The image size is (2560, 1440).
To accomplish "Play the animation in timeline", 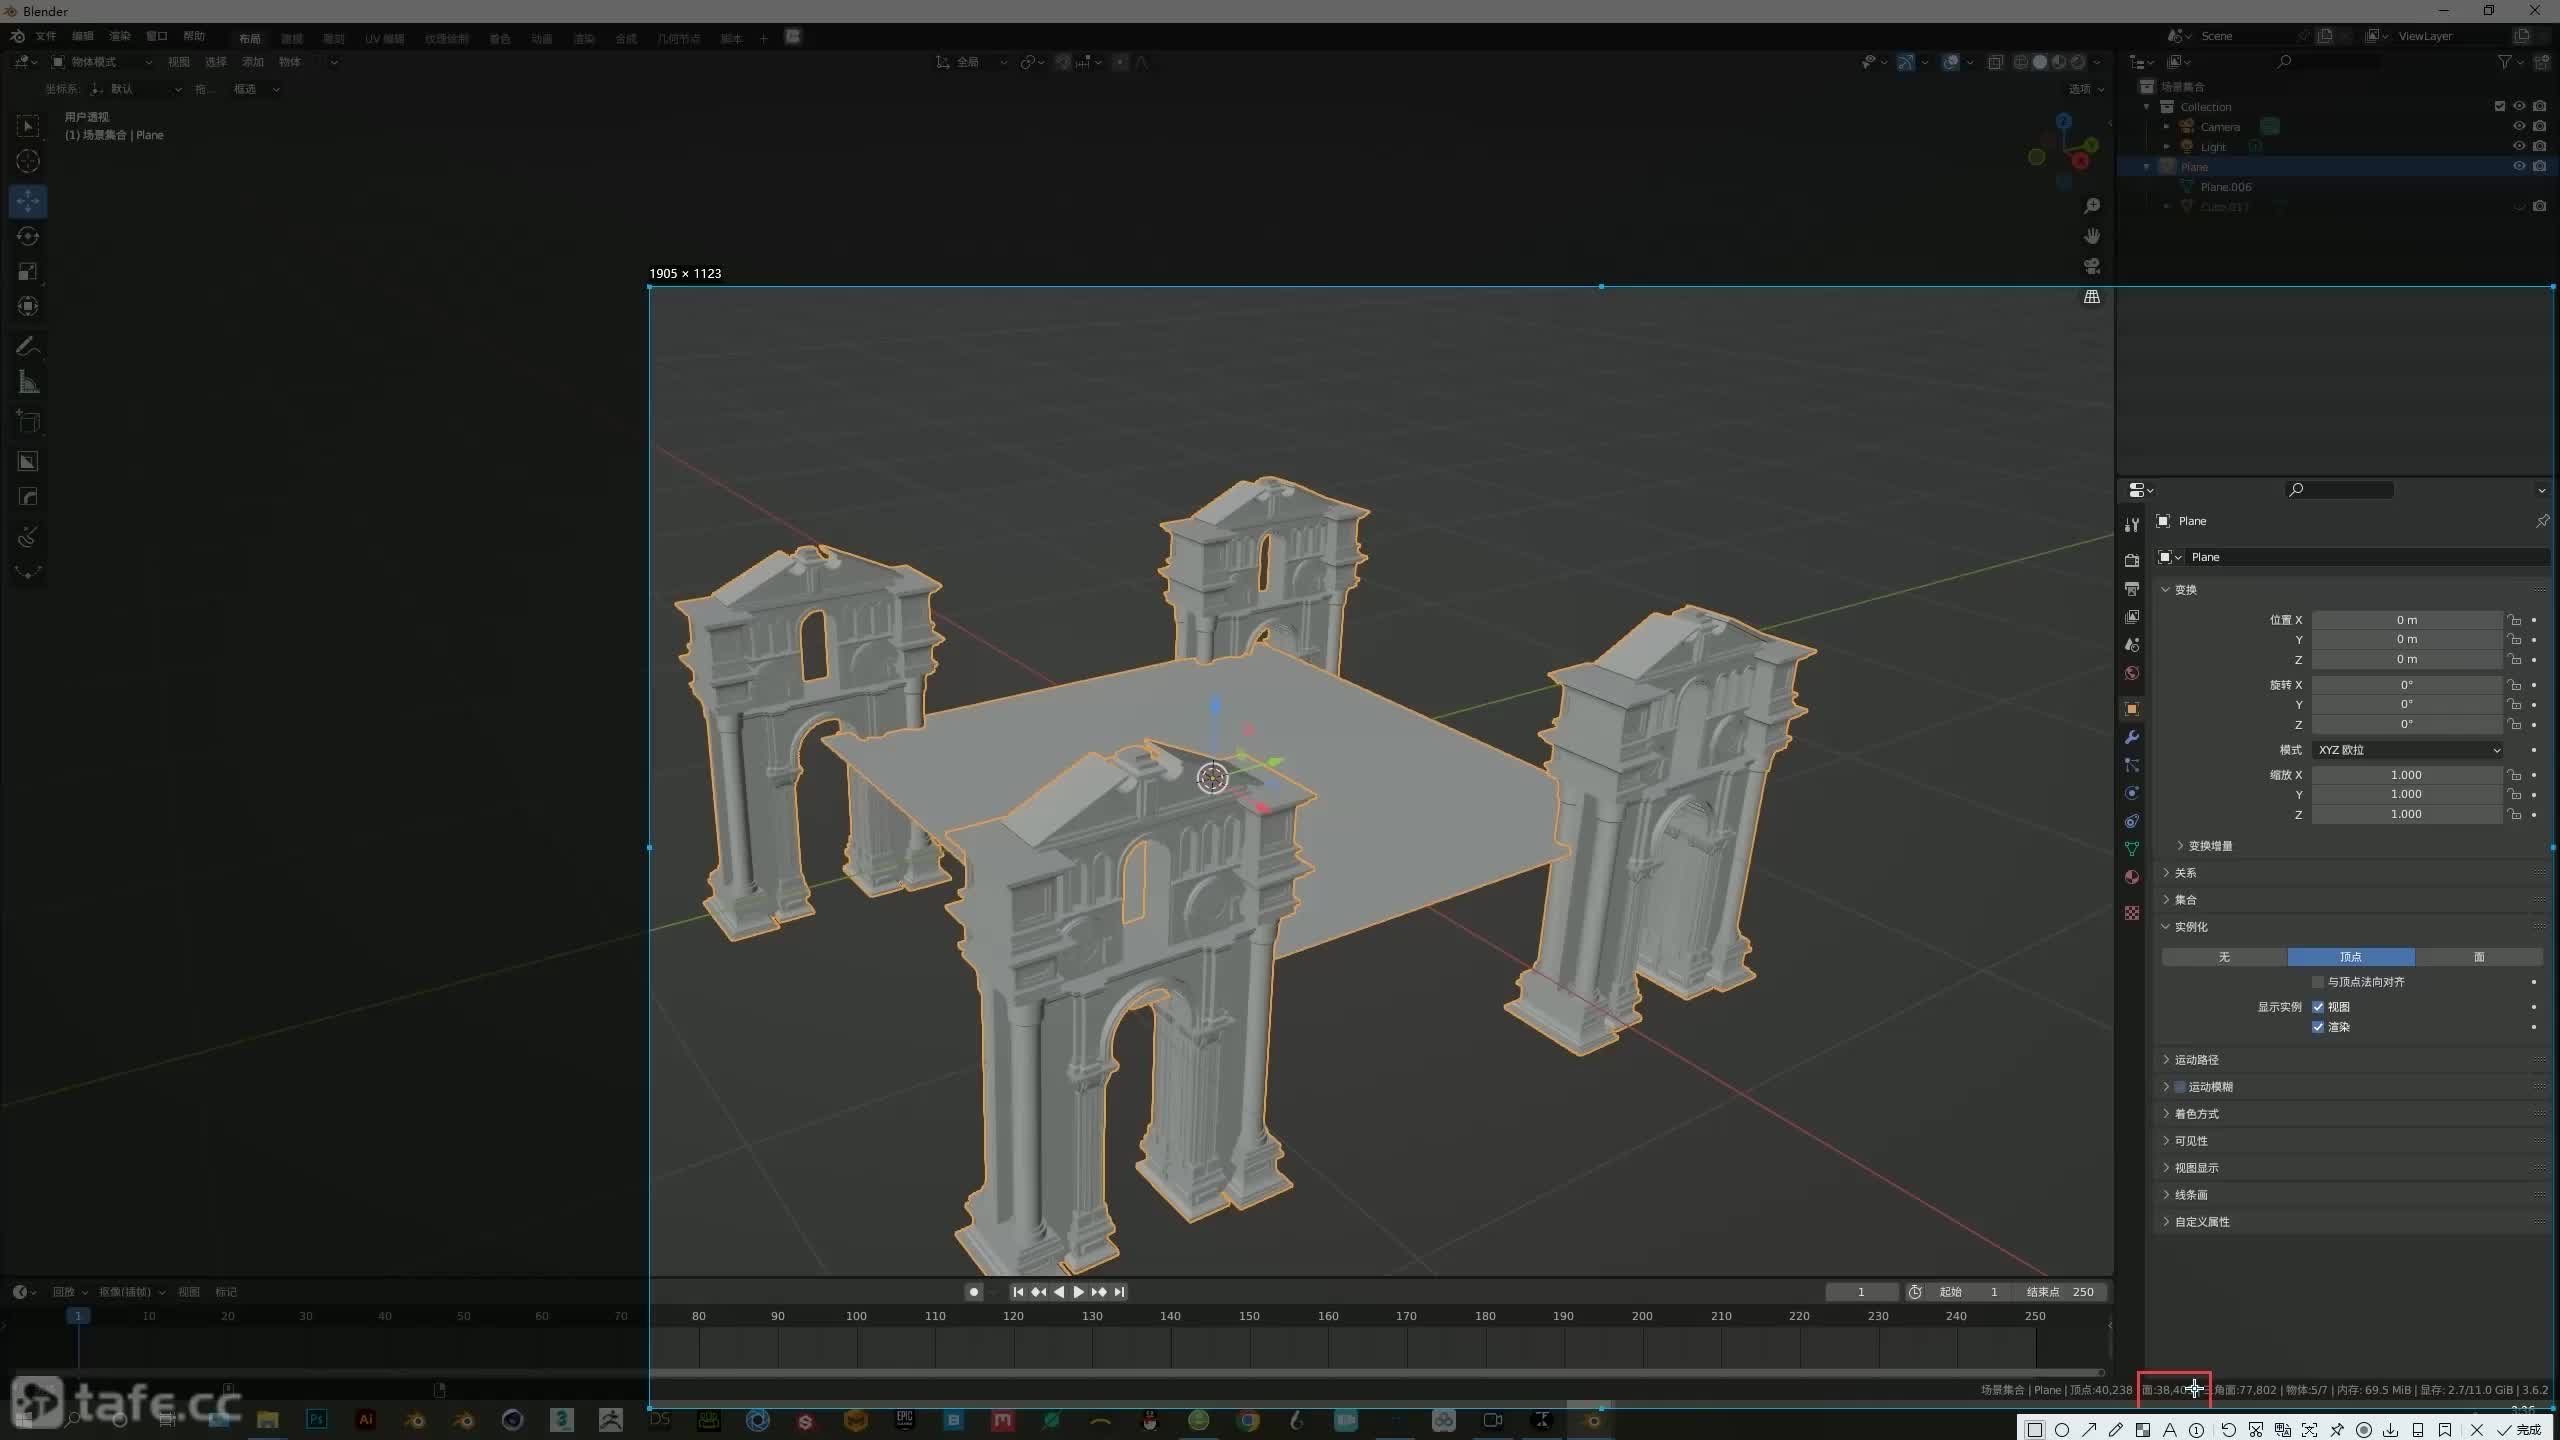I will click(1079, 1292).
